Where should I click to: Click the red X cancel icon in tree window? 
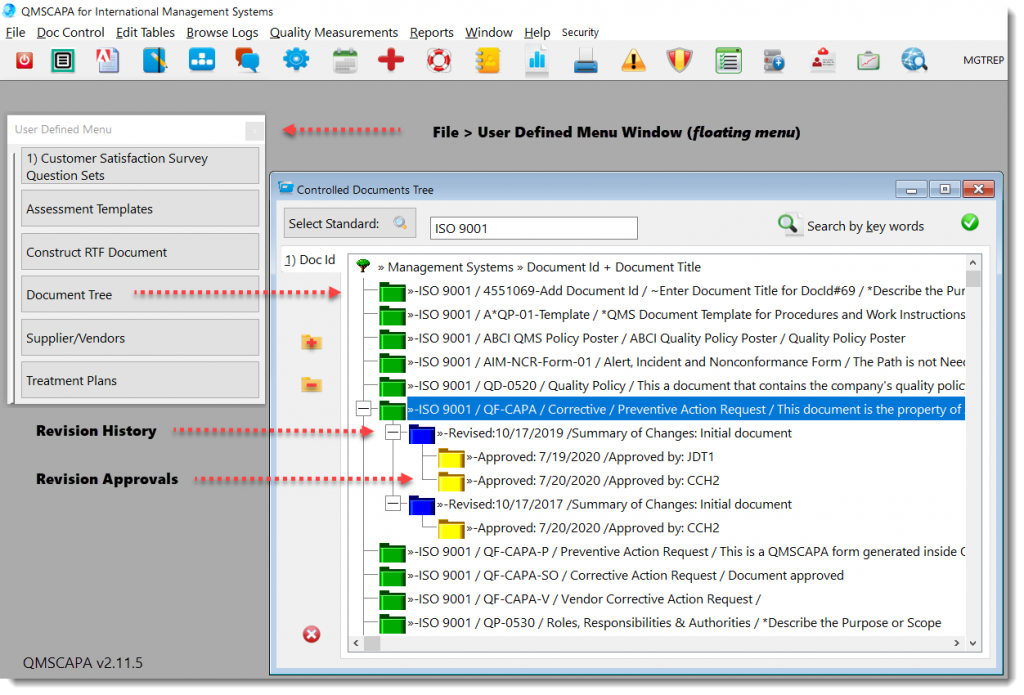tap(312, 634)
